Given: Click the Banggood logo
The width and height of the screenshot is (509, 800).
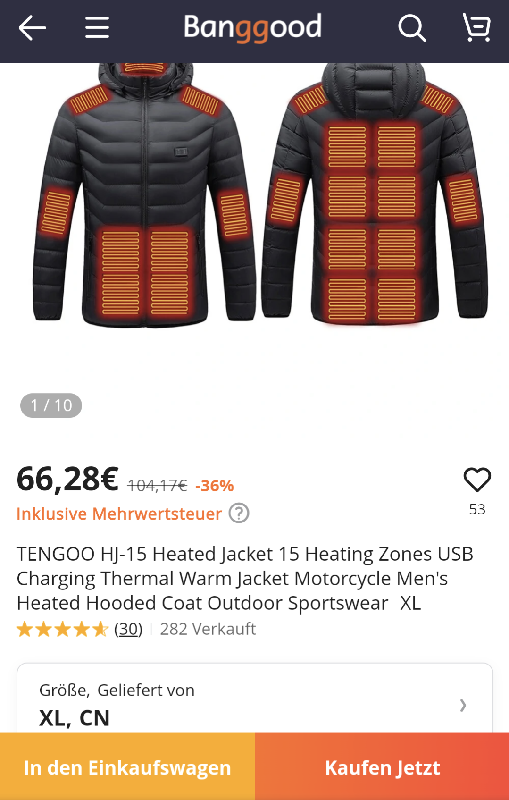Looking at the screenshot, I should click(252, 28).
